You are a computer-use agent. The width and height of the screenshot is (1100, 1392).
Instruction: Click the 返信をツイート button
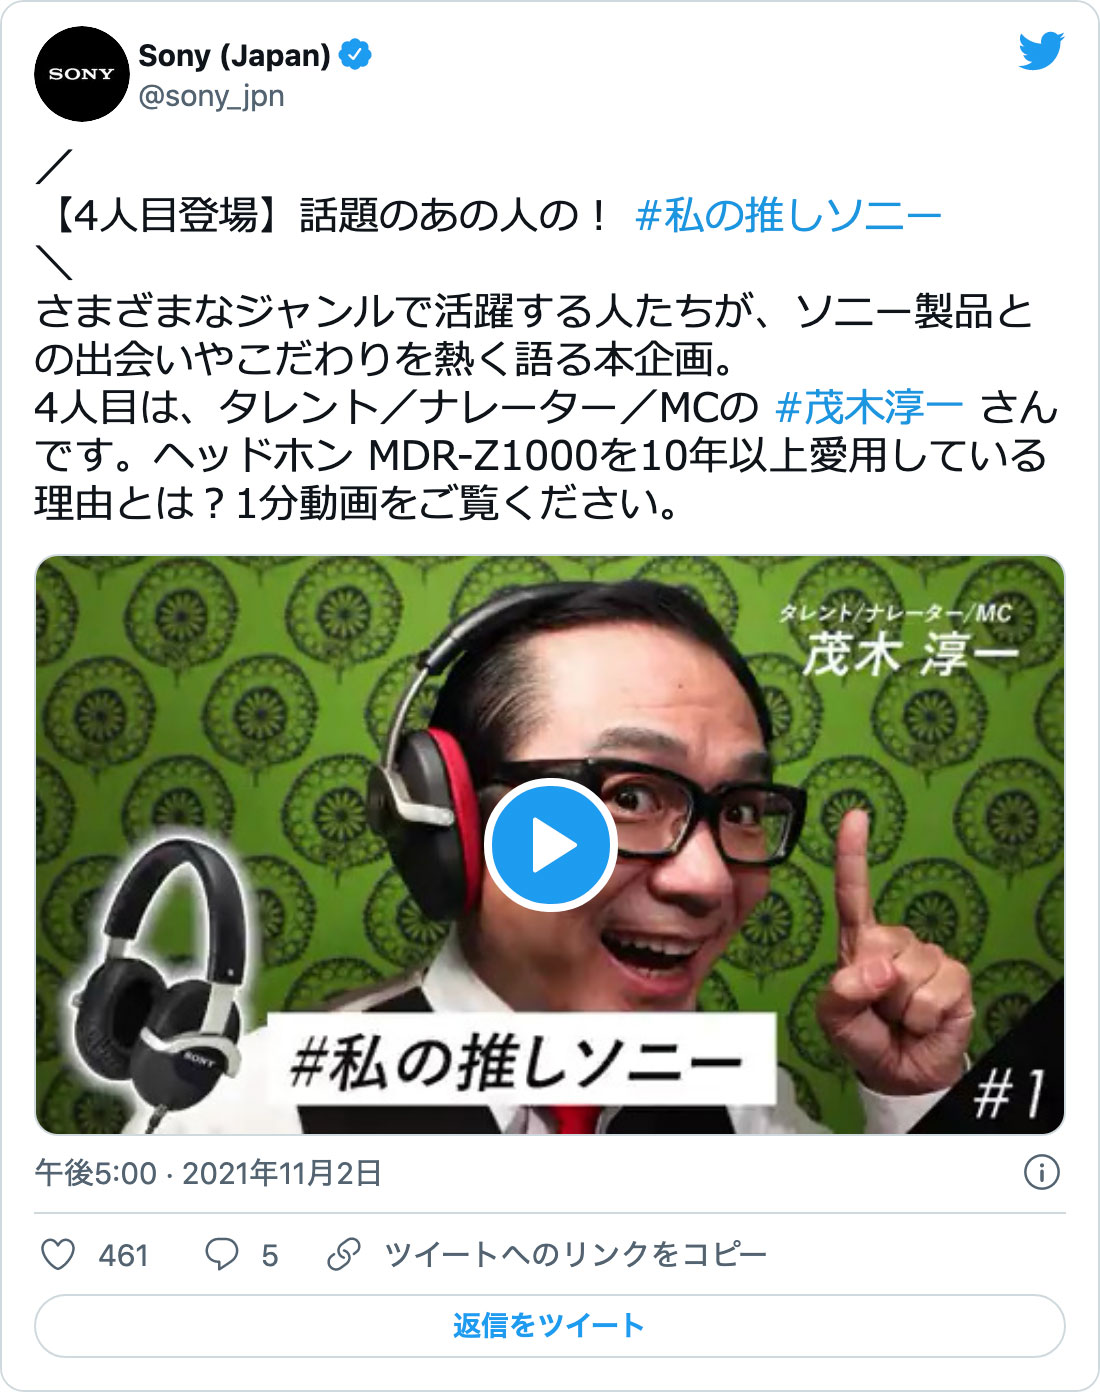(550, 1326)
